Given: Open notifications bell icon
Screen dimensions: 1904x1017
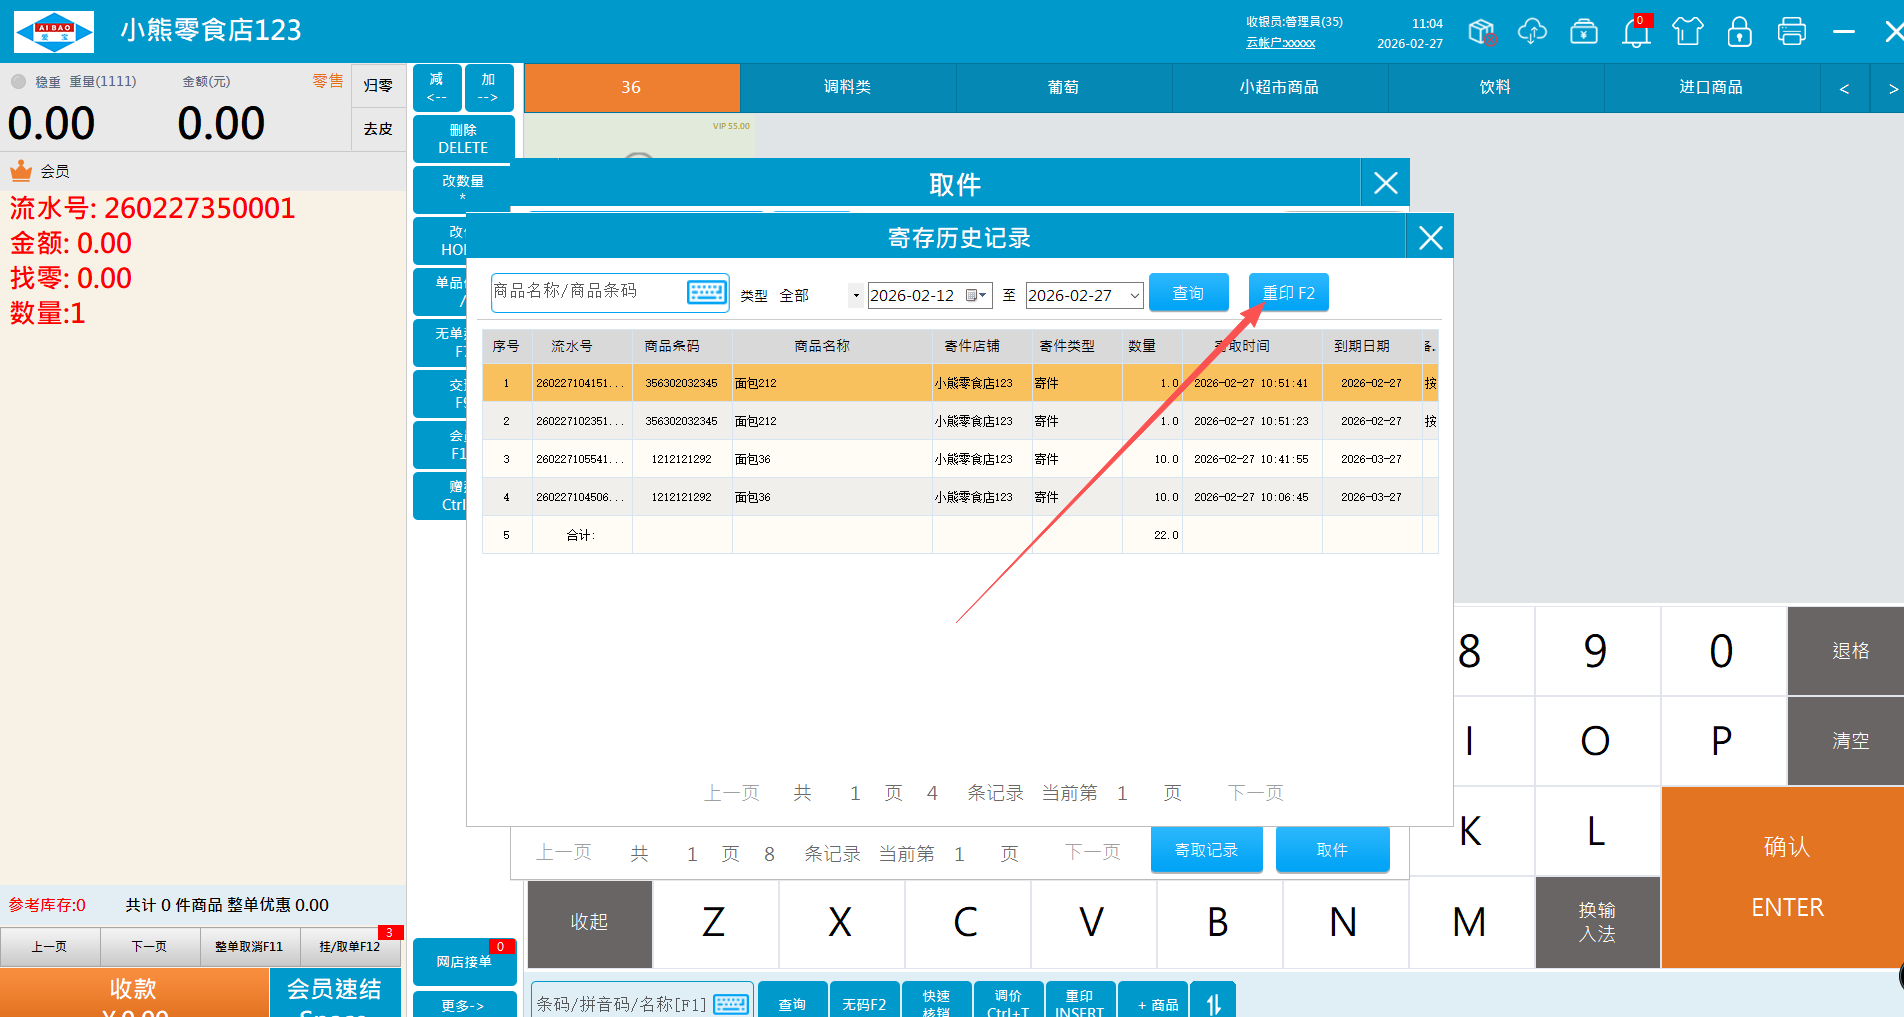Looking at the screenshot, I should (x=1636, y=32).
